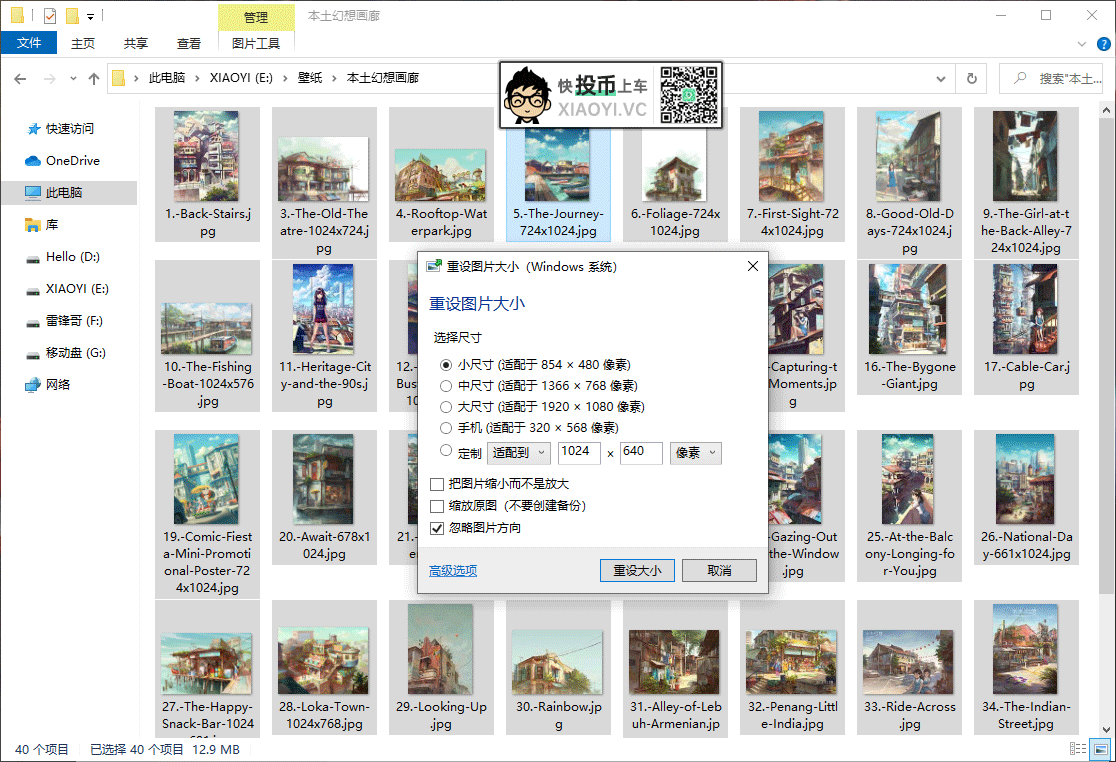Open OneDrive in the sidebar
Image resolution: width=1116 pixels, height=762 pixels.
pos(72,161)
